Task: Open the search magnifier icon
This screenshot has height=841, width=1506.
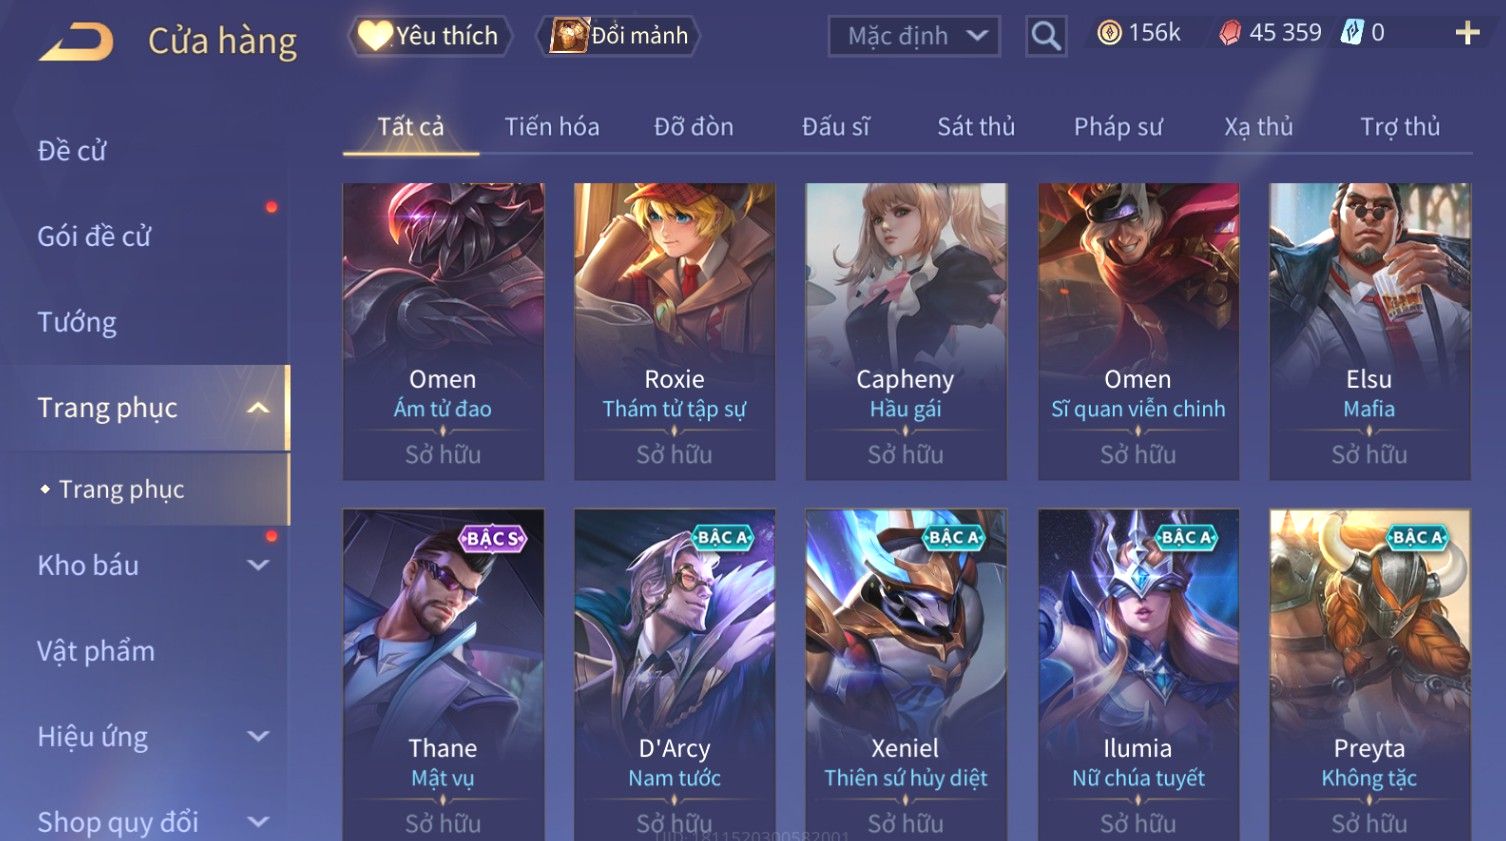Action: pyautogui.click(x=1046, y=36)
